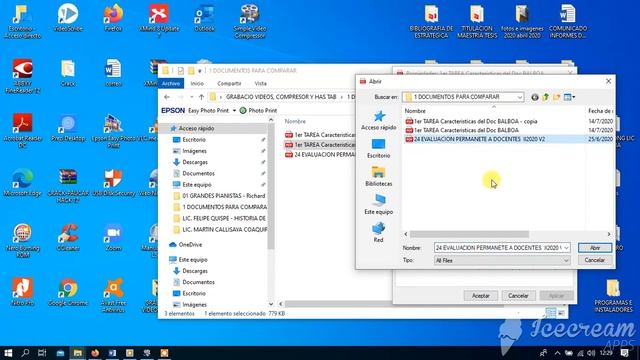
Task: Click the Word icon in the taskbar
Action: 112,353
